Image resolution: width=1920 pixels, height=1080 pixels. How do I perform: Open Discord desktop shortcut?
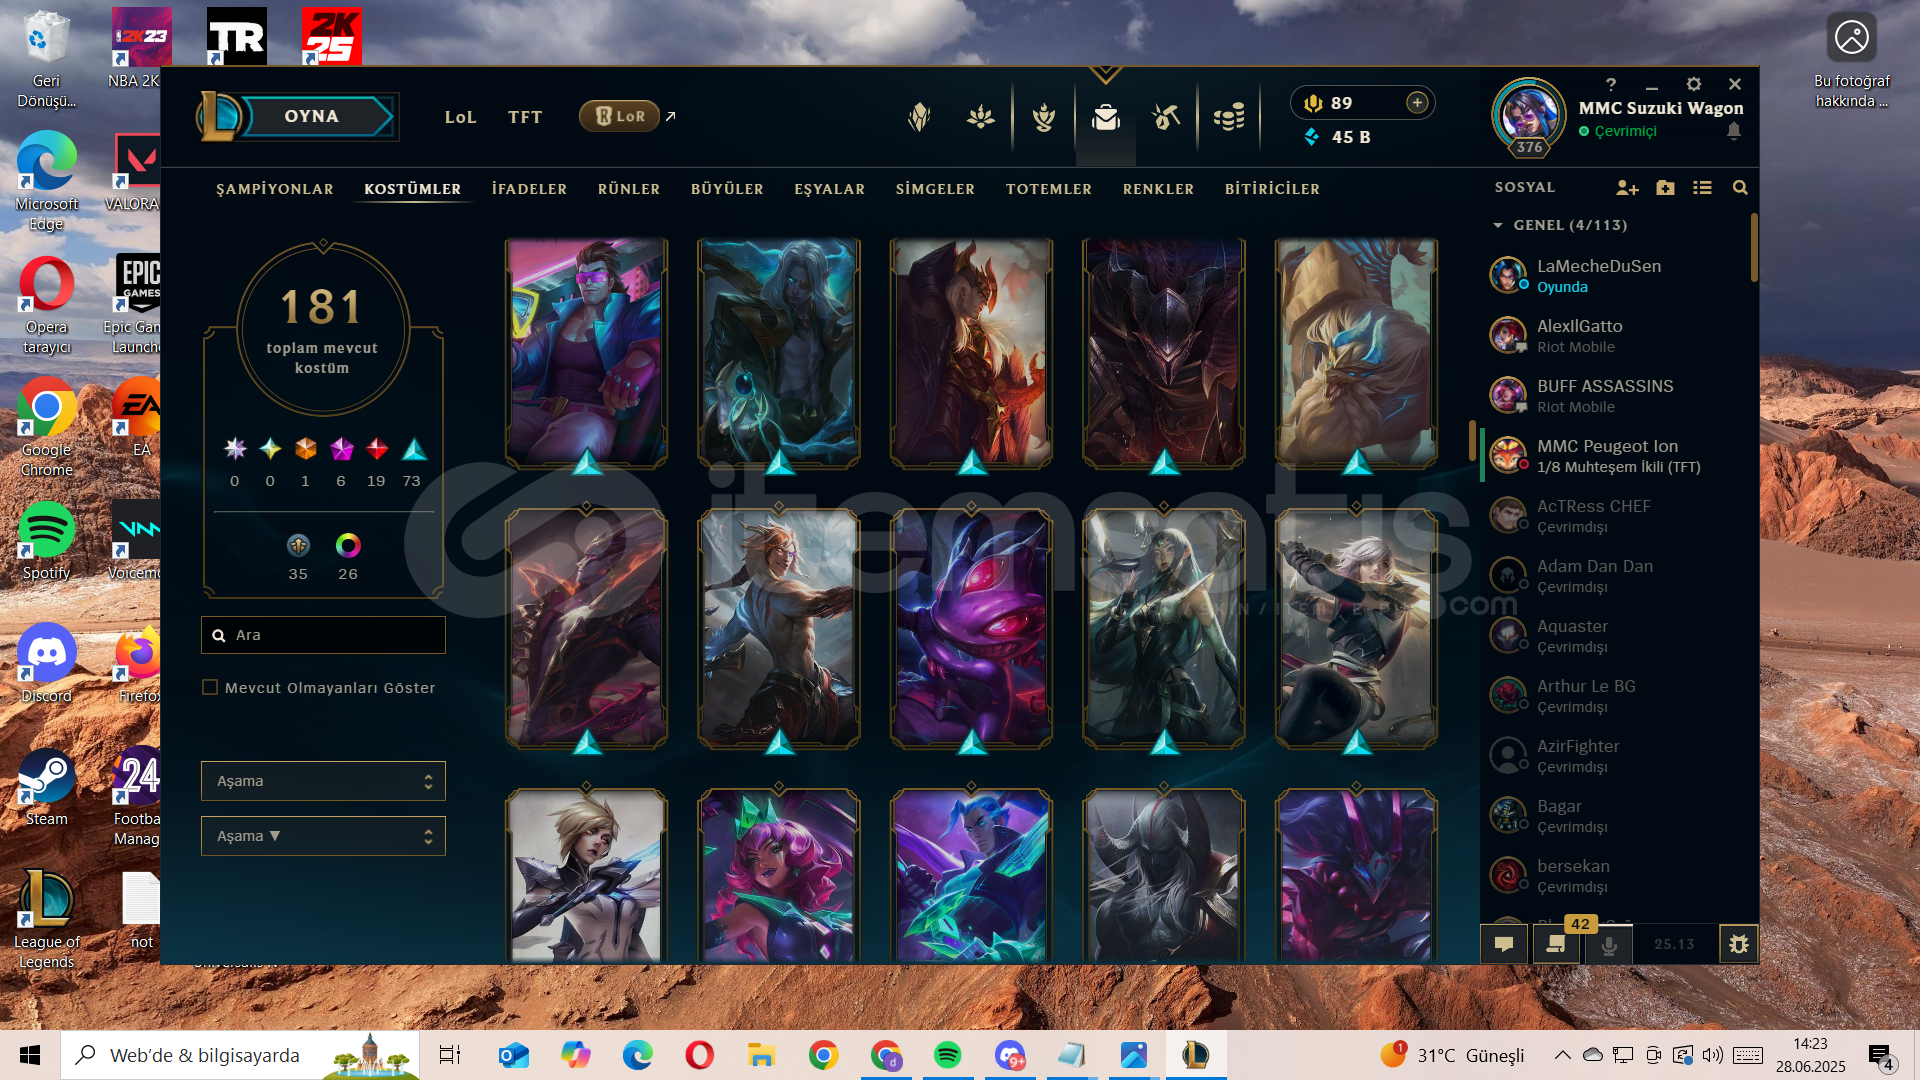46,663
